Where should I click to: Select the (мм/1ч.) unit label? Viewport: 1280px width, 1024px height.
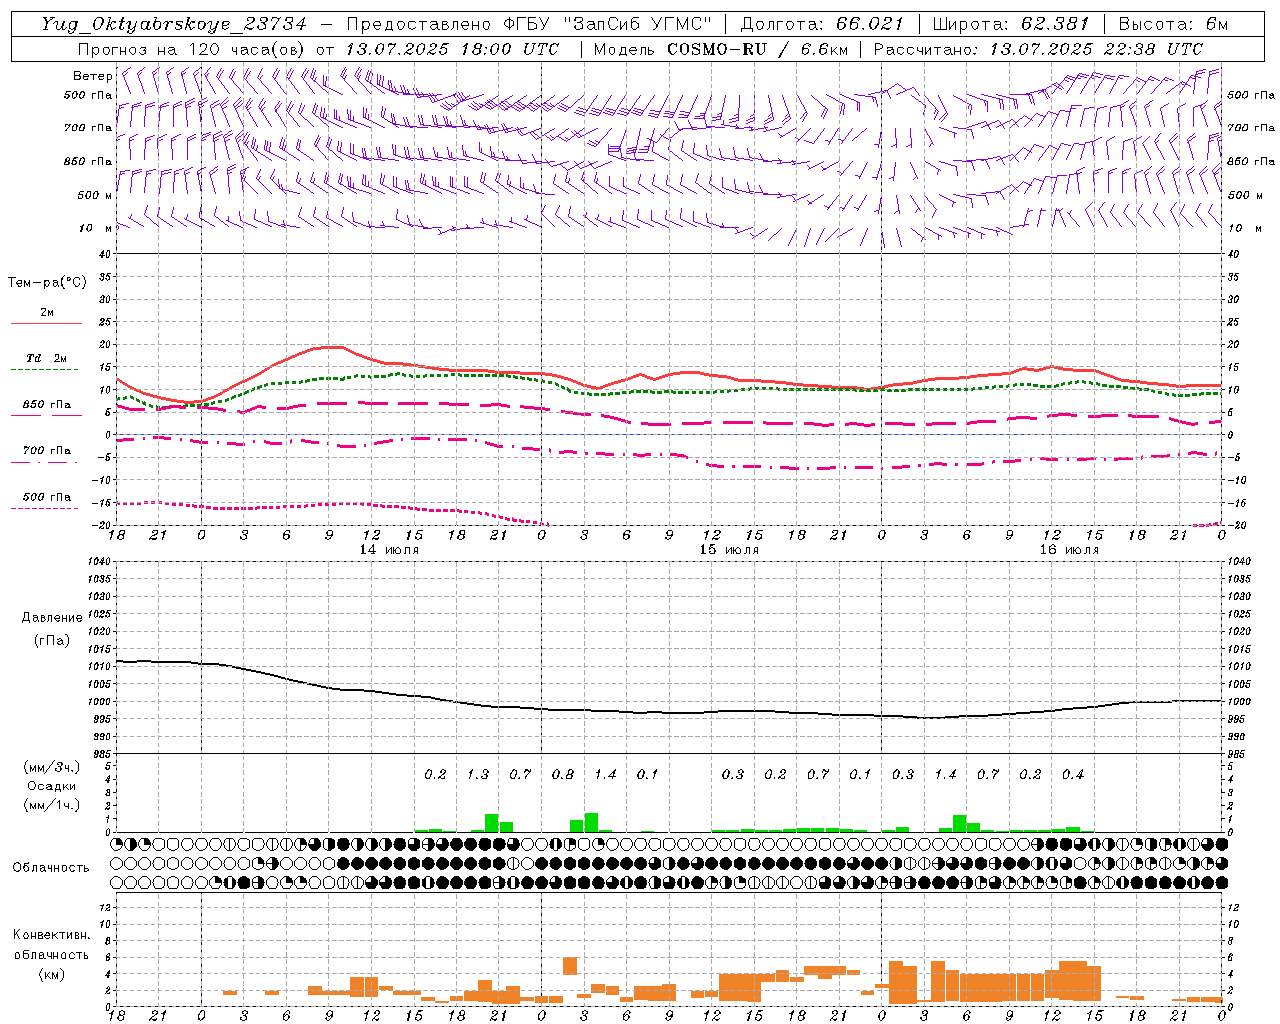(51, 805)
